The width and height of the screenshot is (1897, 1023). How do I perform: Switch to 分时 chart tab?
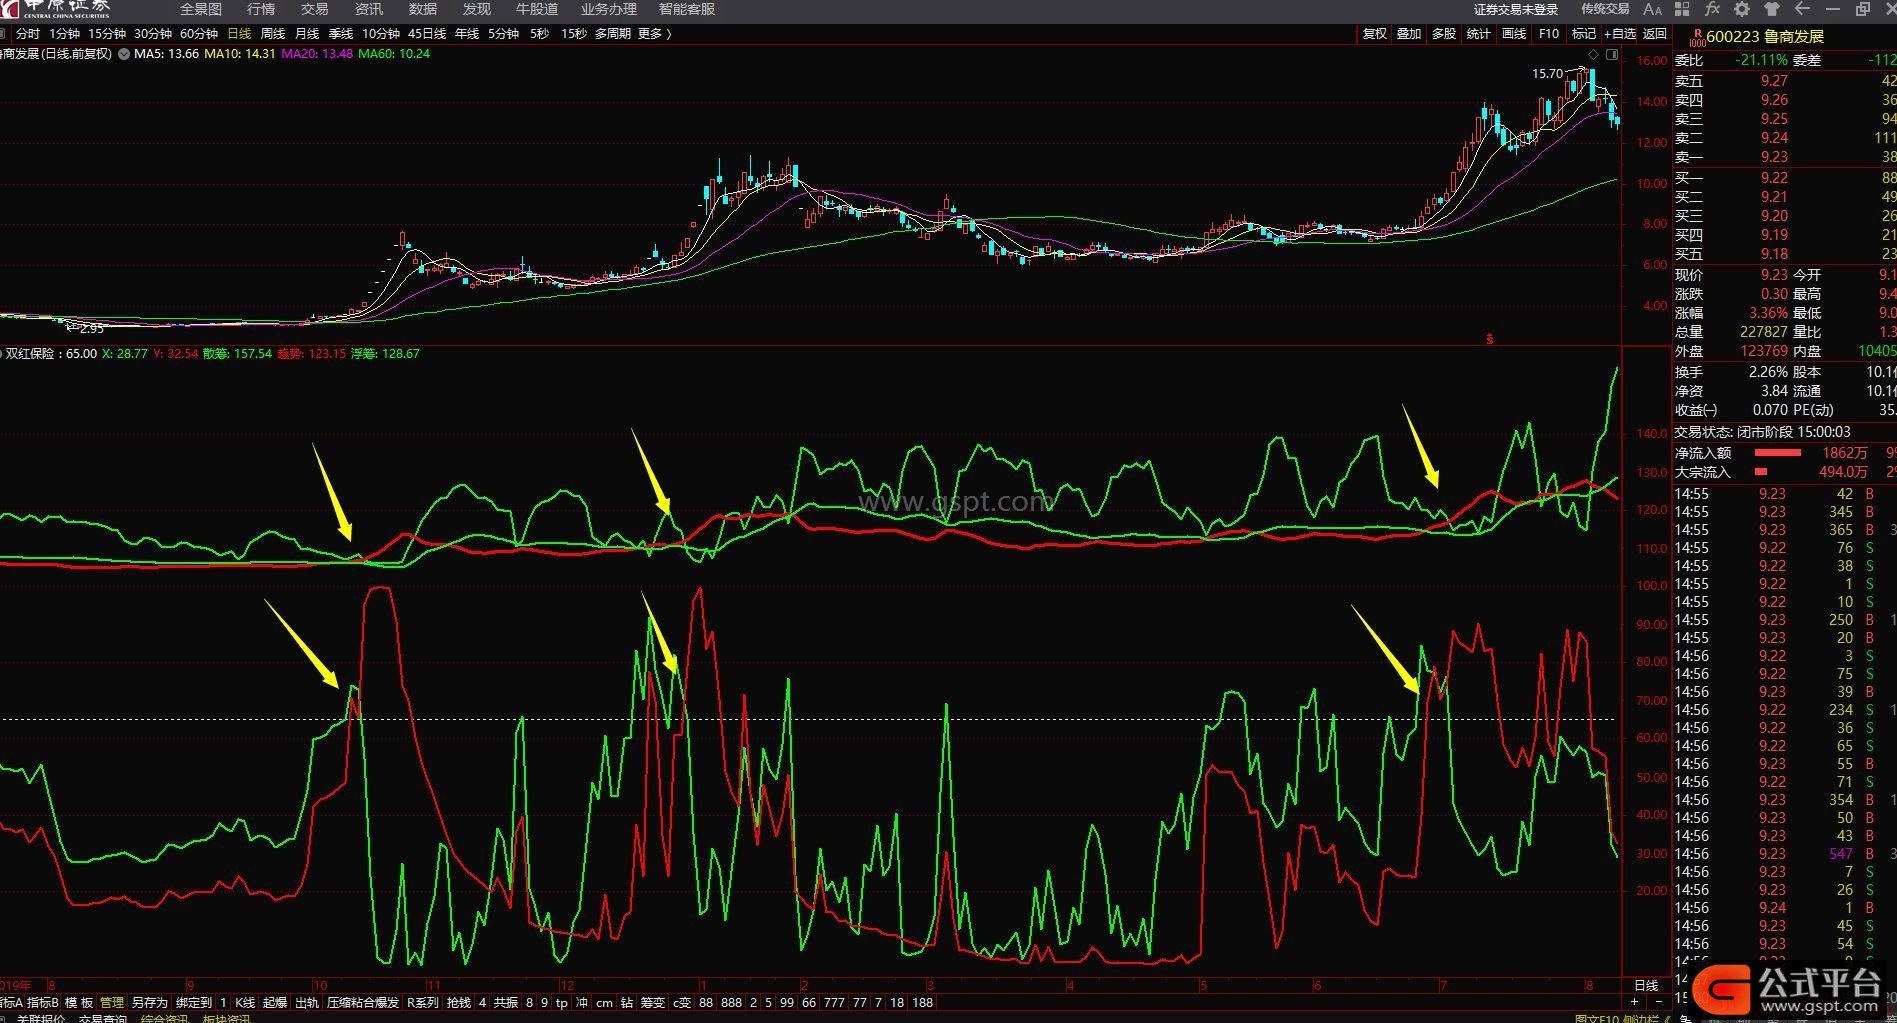point(27,34)
